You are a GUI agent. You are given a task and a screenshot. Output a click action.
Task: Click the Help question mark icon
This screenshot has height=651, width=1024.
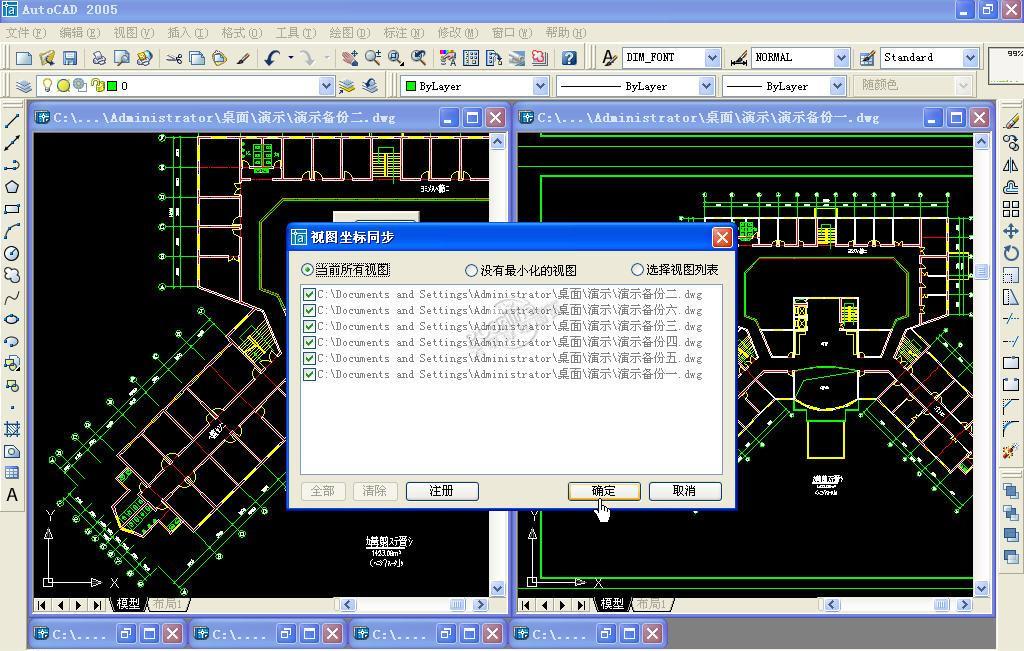tap(569, 58)
